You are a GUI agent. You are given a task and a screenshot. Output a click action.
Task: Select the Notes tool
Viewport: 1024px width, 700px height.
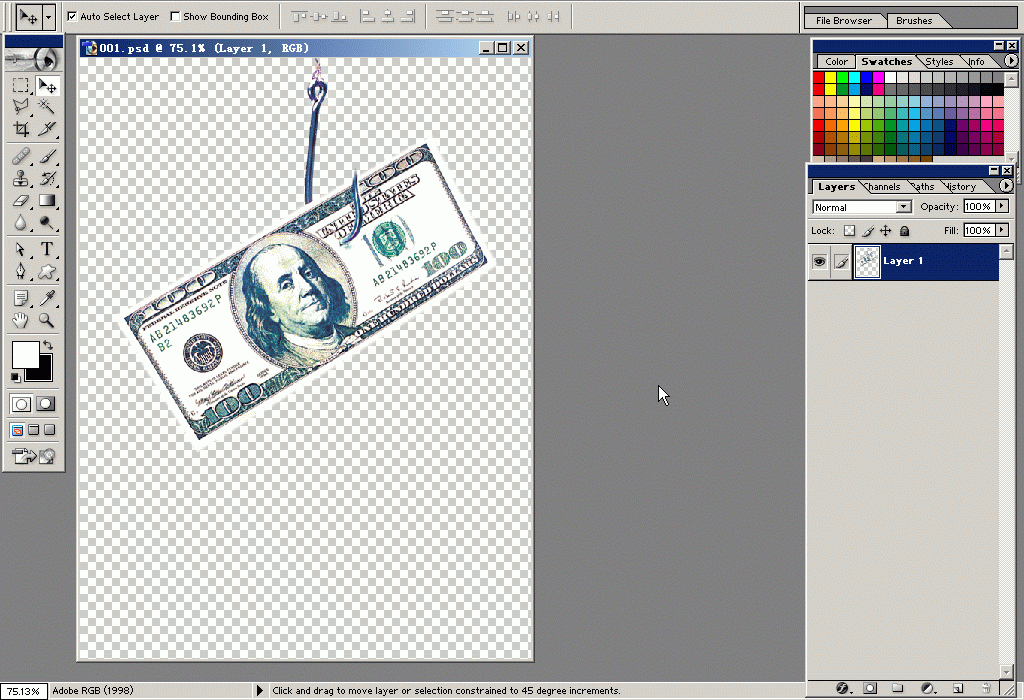21,298
